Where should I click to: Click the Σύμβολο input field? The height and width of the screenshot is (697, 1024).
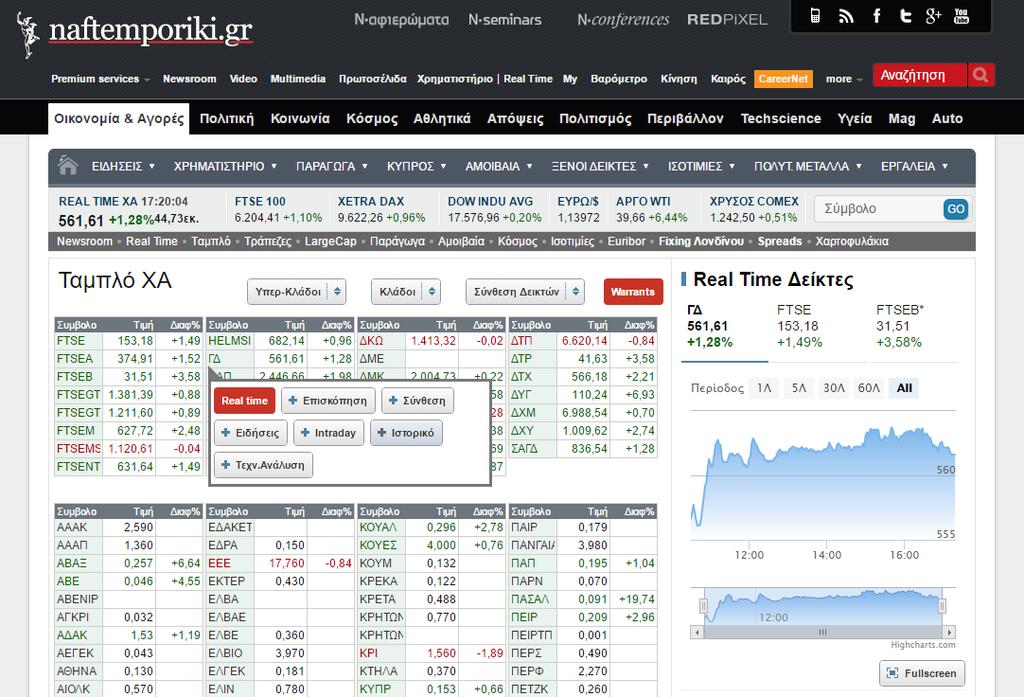click(x=880, y=209)
